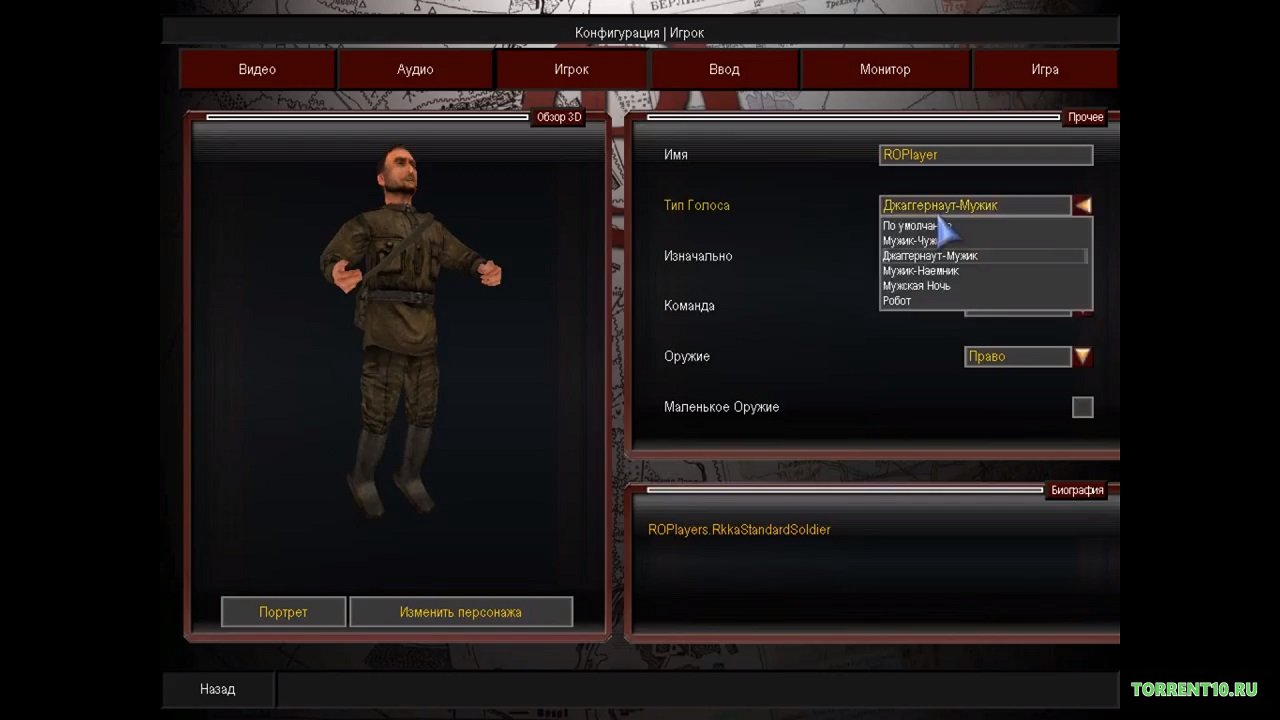Open the Игра settings tab
The image size is (1280, 720).
(x=1045, y=70)
